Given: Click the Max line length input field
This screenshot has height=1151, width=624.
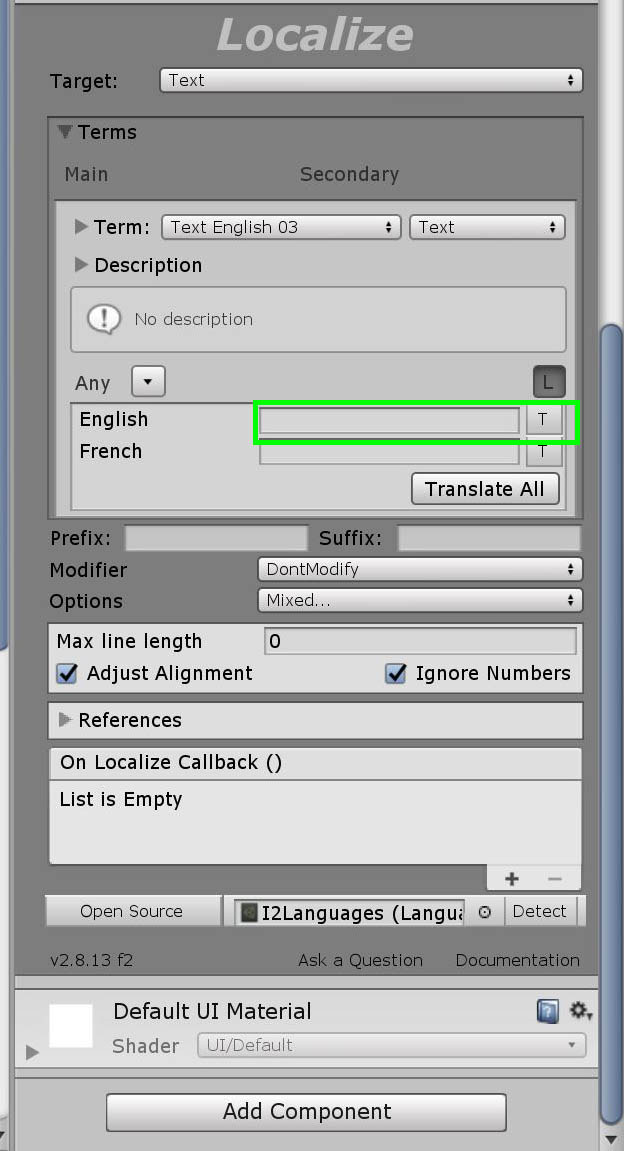Looking at the screenshot, I should coord(420,642).
